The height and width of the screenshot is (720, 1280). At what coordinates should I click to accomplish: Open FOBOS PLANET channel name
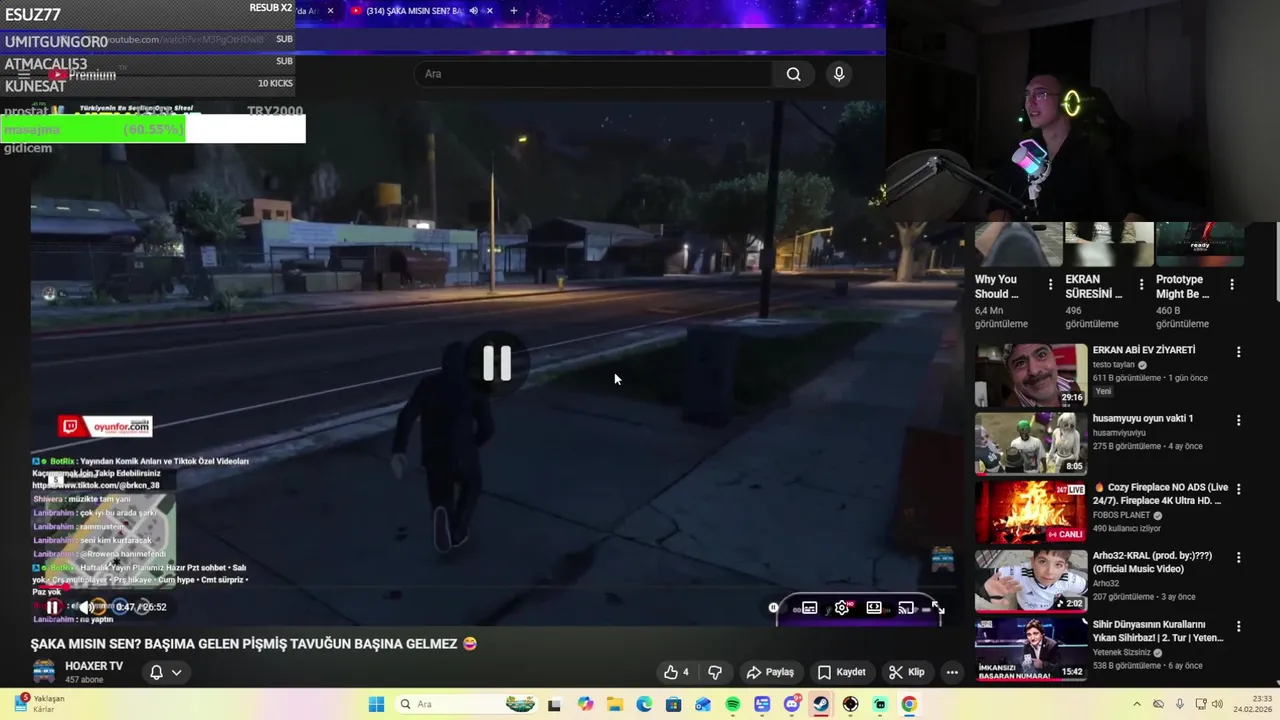[x=1121, y=515]
